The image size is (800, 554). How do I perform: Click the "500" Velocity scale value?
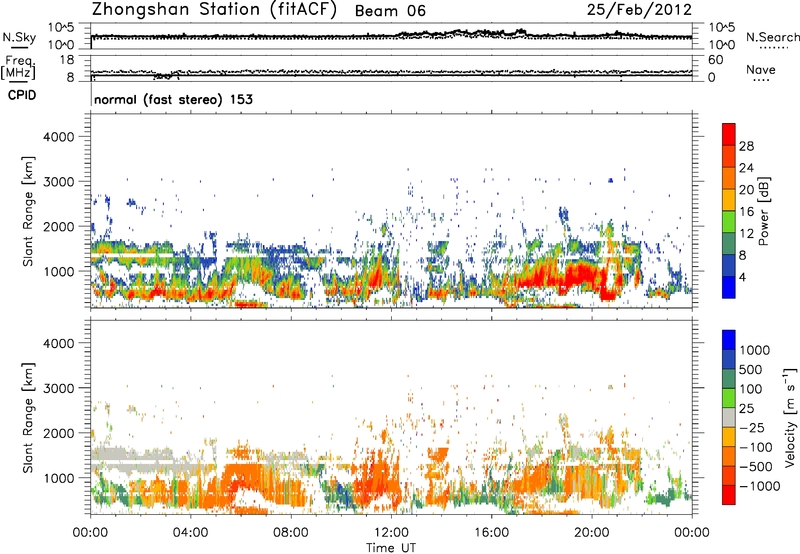[750, 369]
